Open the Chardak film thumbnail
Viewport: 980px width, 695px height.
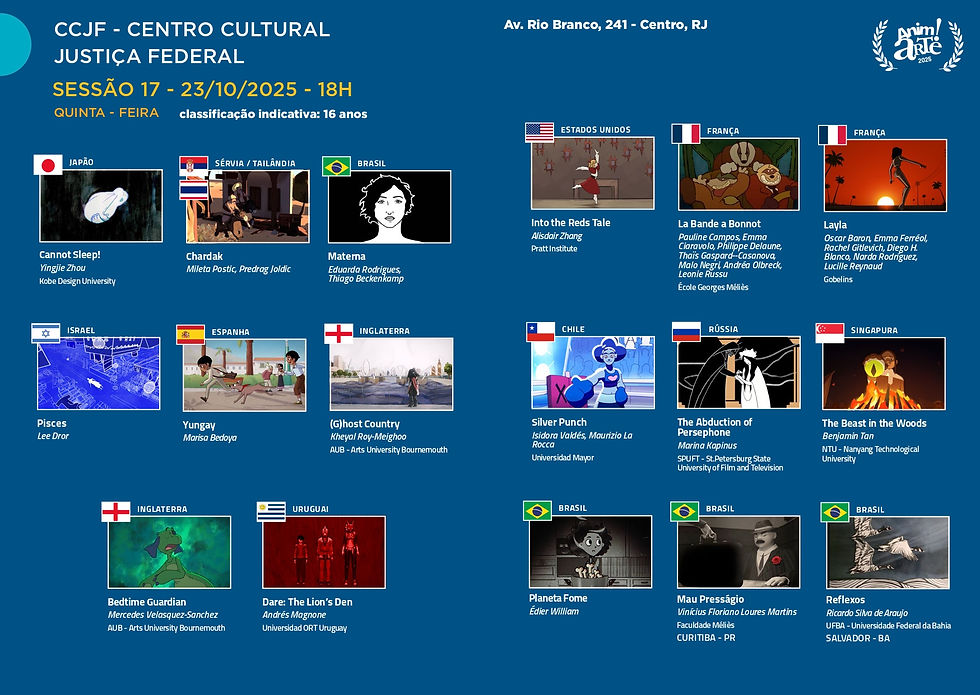(248, 206)
